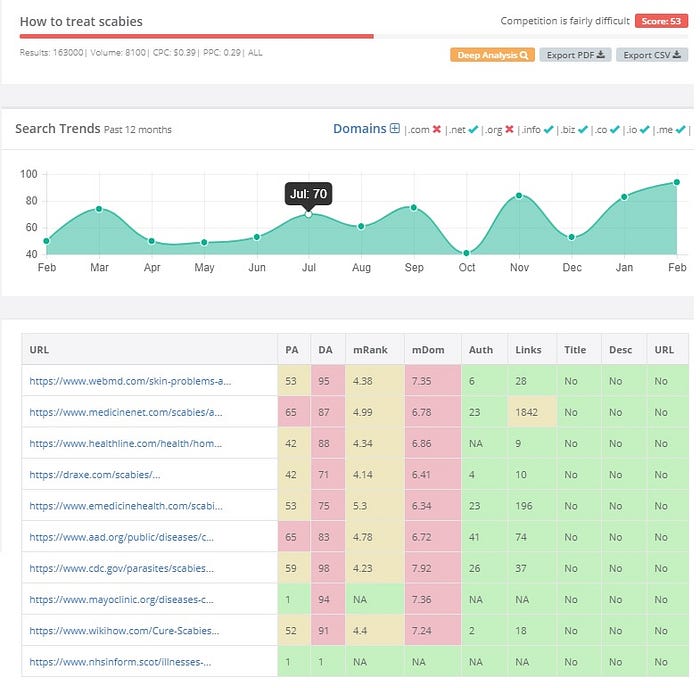Open the wikihow.com Cure-Scabies link

[124, 631]
